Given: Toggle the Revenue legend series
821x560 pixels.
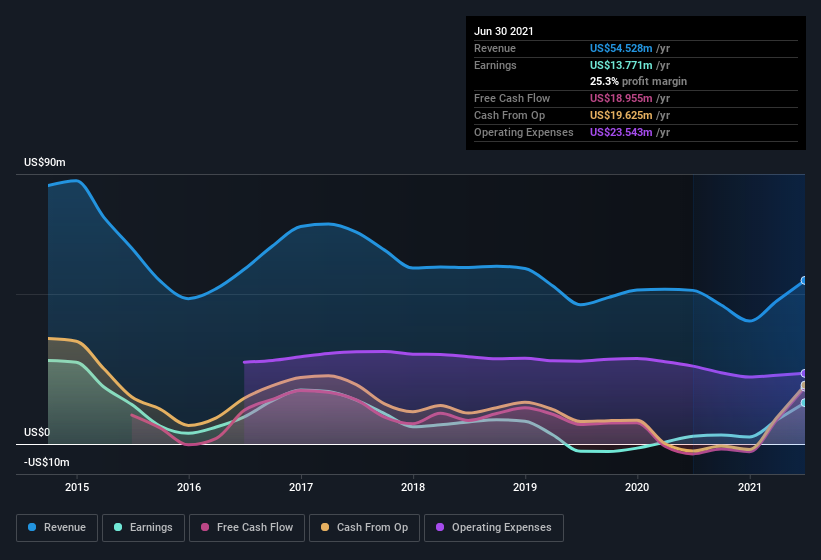Looking at the screenshot, I should pyautogui.click(x=57, y=528).
